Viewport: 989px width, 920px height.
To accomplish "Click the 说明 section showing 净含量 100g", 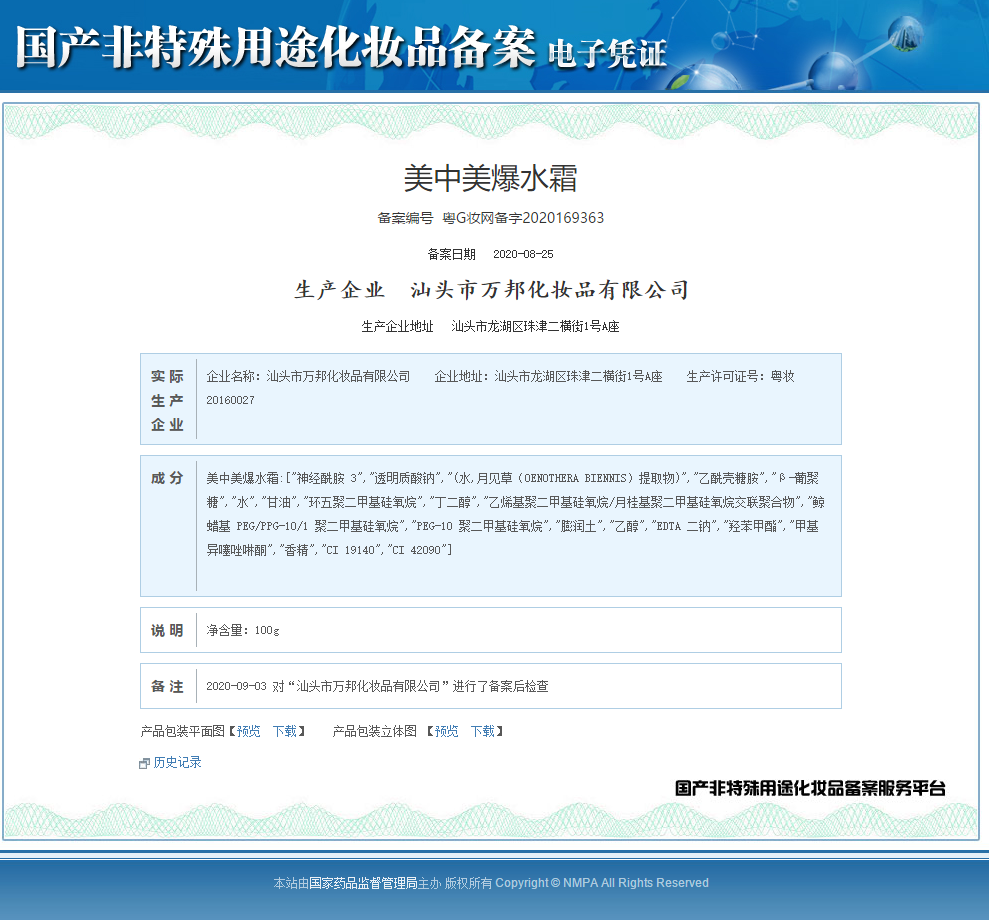I will coord(167,630).
